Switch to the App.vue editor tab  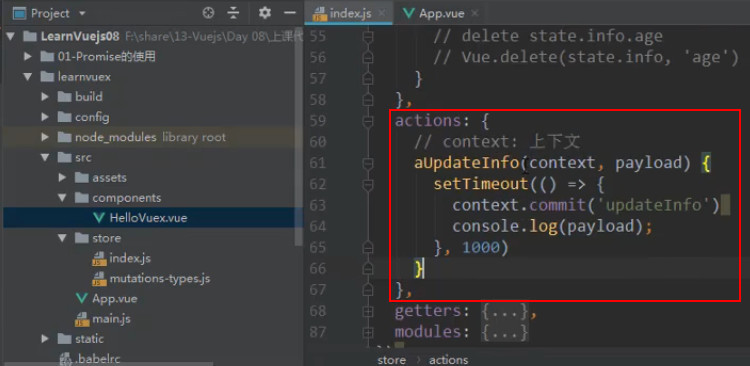tap(441, 13)
